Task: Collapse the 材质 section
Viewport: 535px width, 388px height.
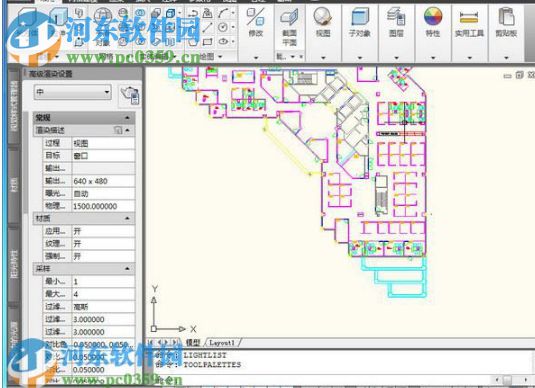Action: pyautogui.click(x=127, y=218)
